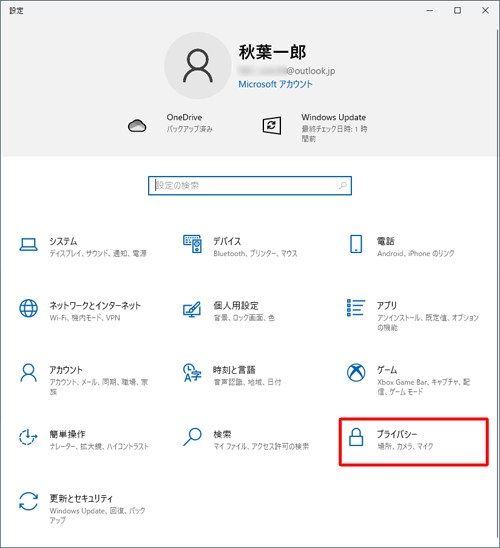The width and height of the screenshot is (500, 548).
Task: Click the デバイス keyboard and speaker icon
Action: pyautogui.click(x=192, y=244)
